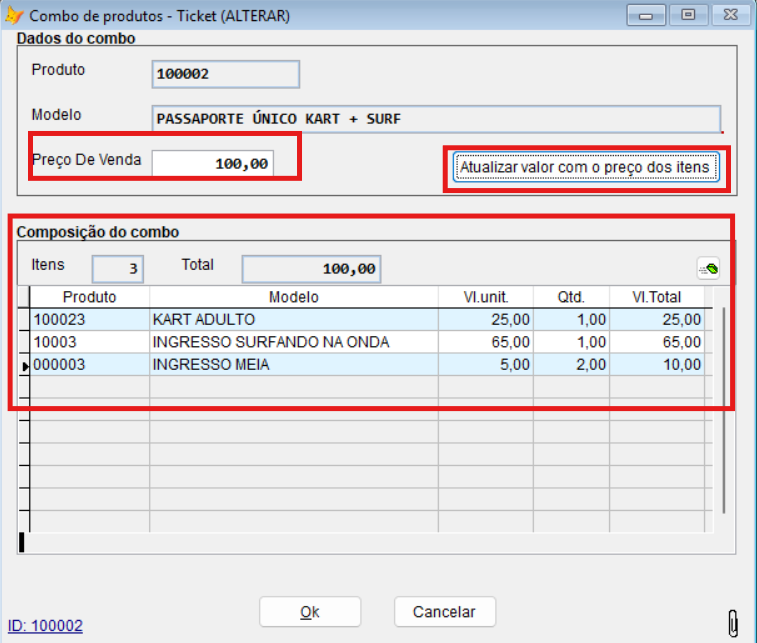
Task: Confirm with the Ok button
Action: (x=310, y=612)
